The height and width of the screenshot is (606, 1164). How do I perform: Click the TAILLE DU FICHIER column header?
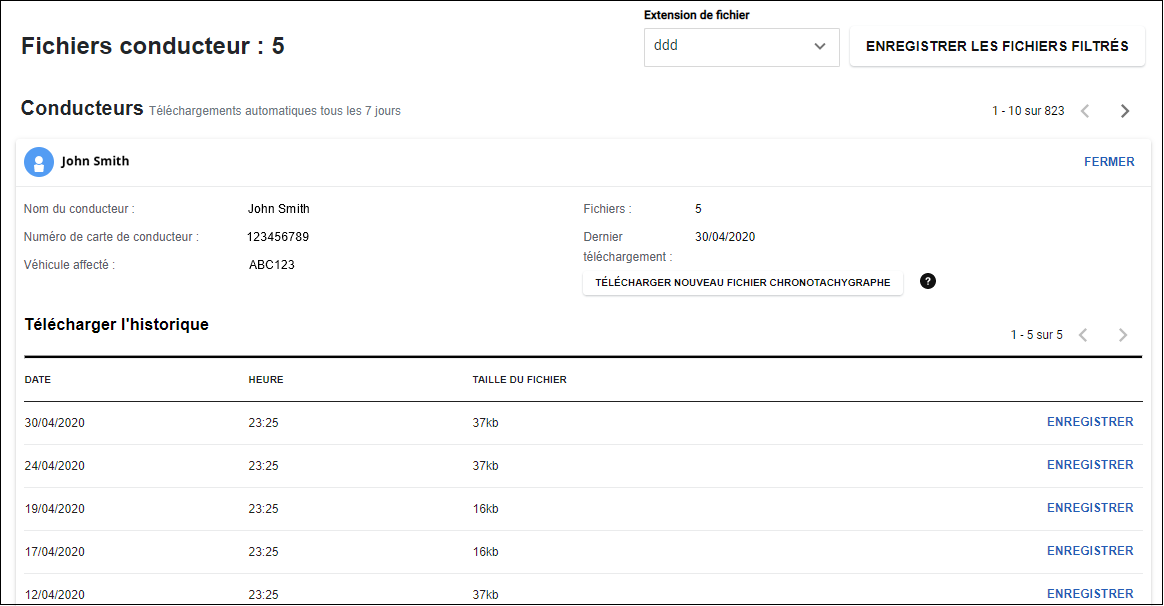tap(520, 379)
